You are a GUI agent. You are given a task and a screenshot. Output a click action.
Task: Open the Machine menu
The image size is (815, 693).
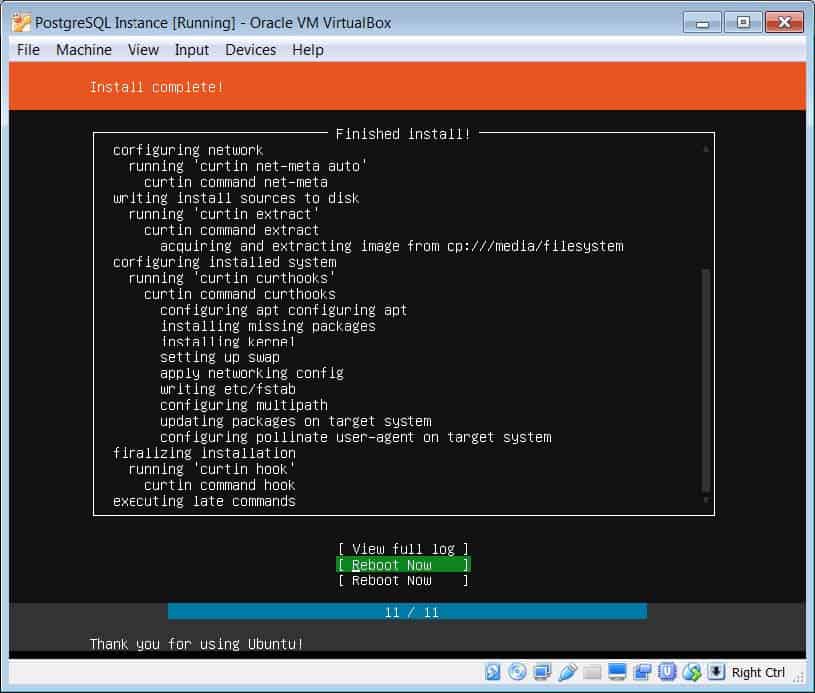(x=84, y=50)
